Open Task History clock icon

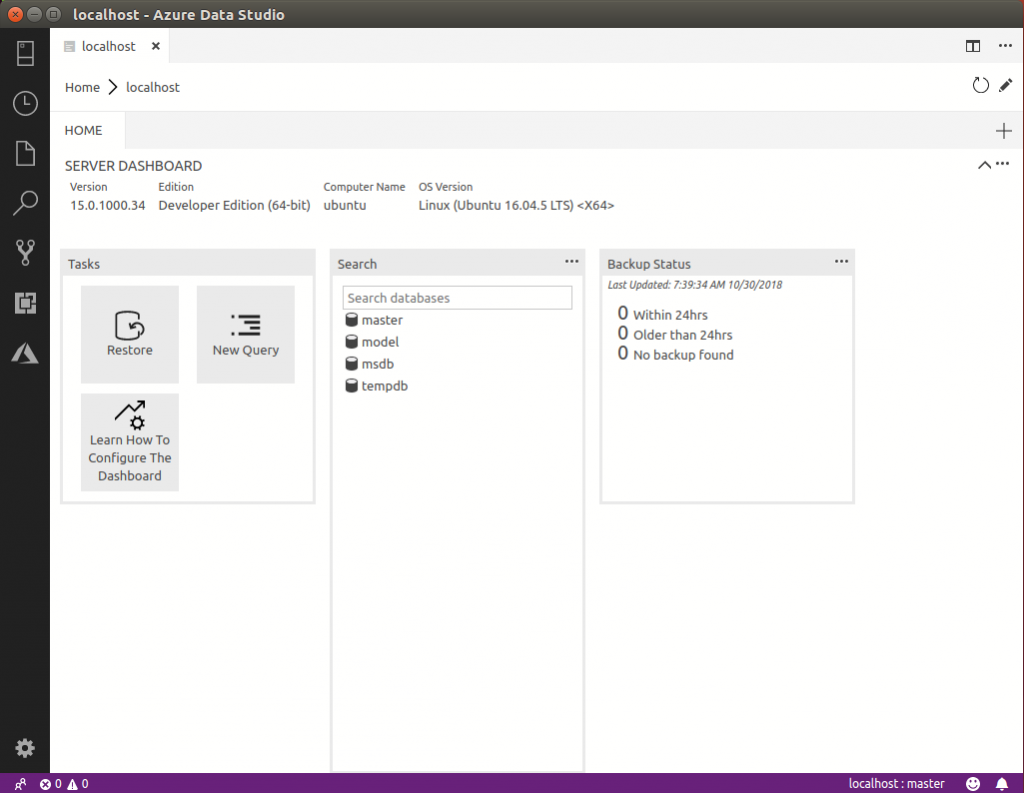pos(25,103)
